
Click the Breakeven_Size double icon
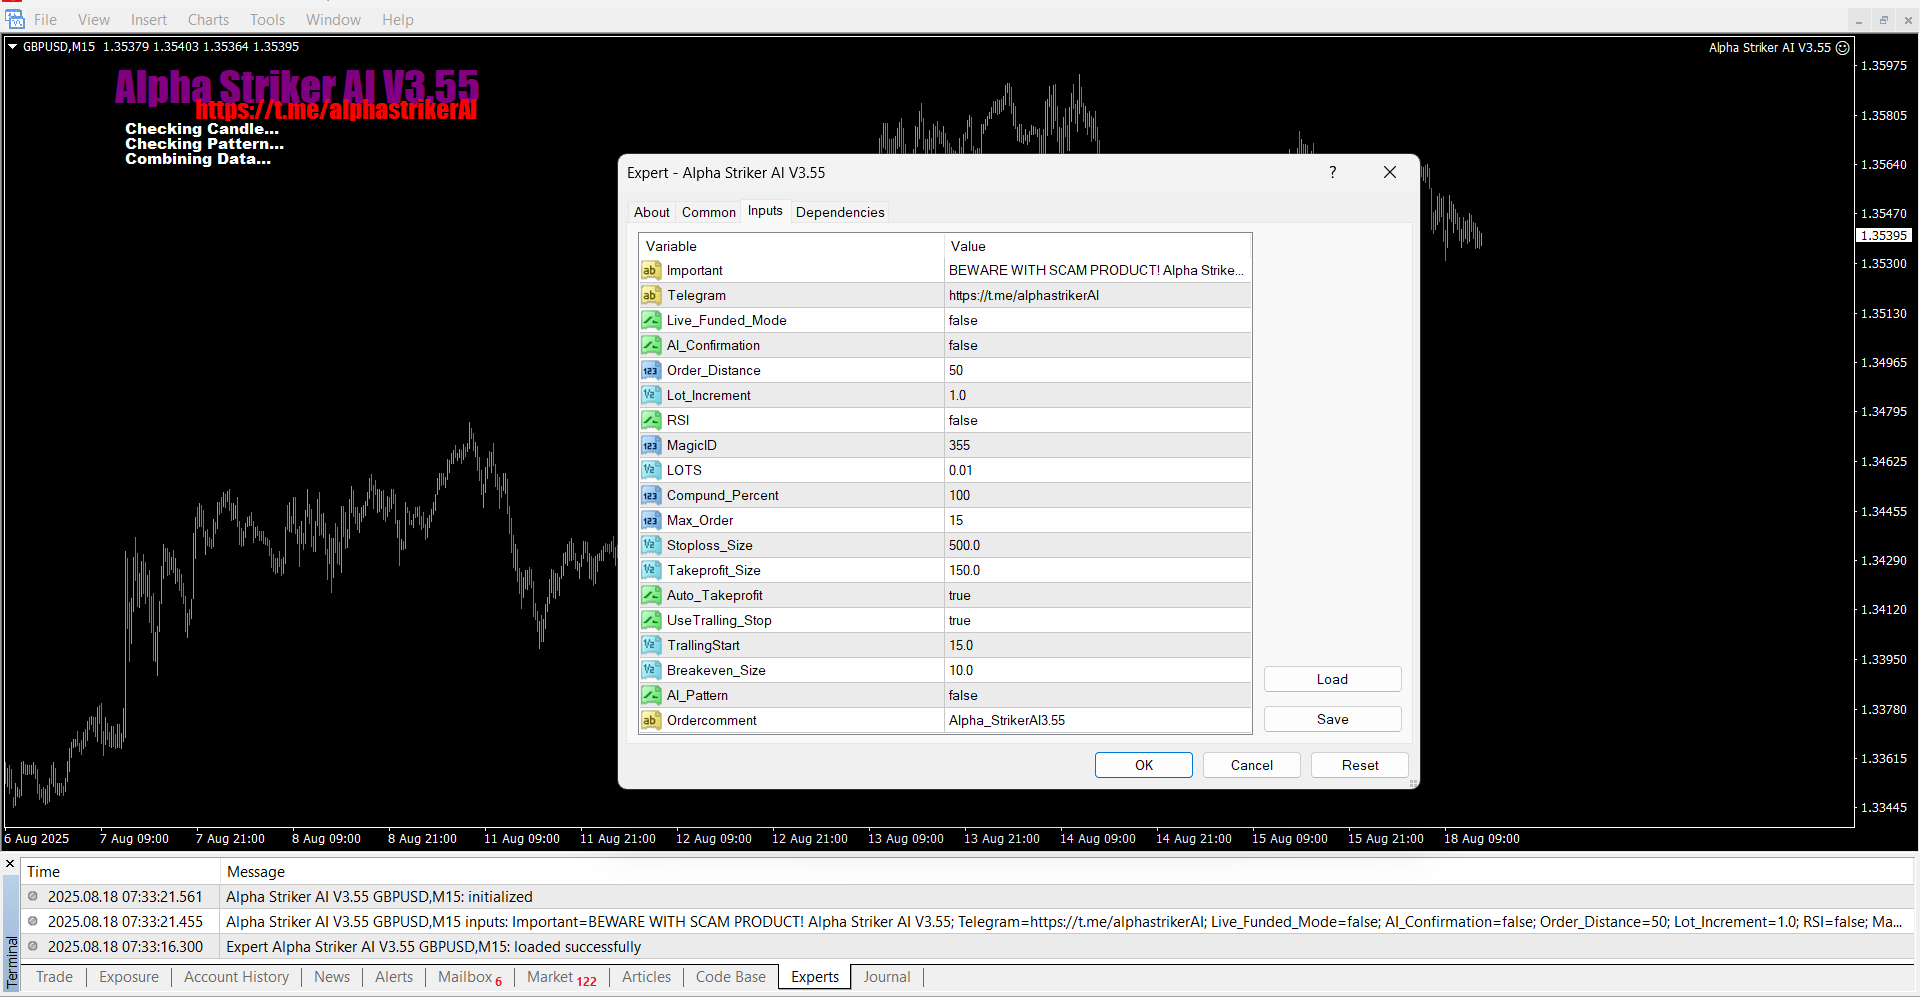coord(651,670)
